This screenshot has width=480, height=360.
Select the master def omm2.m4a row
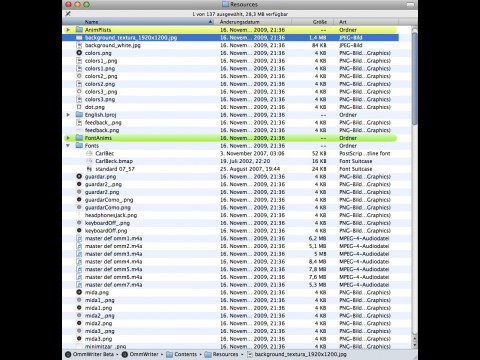click(x=230, y=246)
